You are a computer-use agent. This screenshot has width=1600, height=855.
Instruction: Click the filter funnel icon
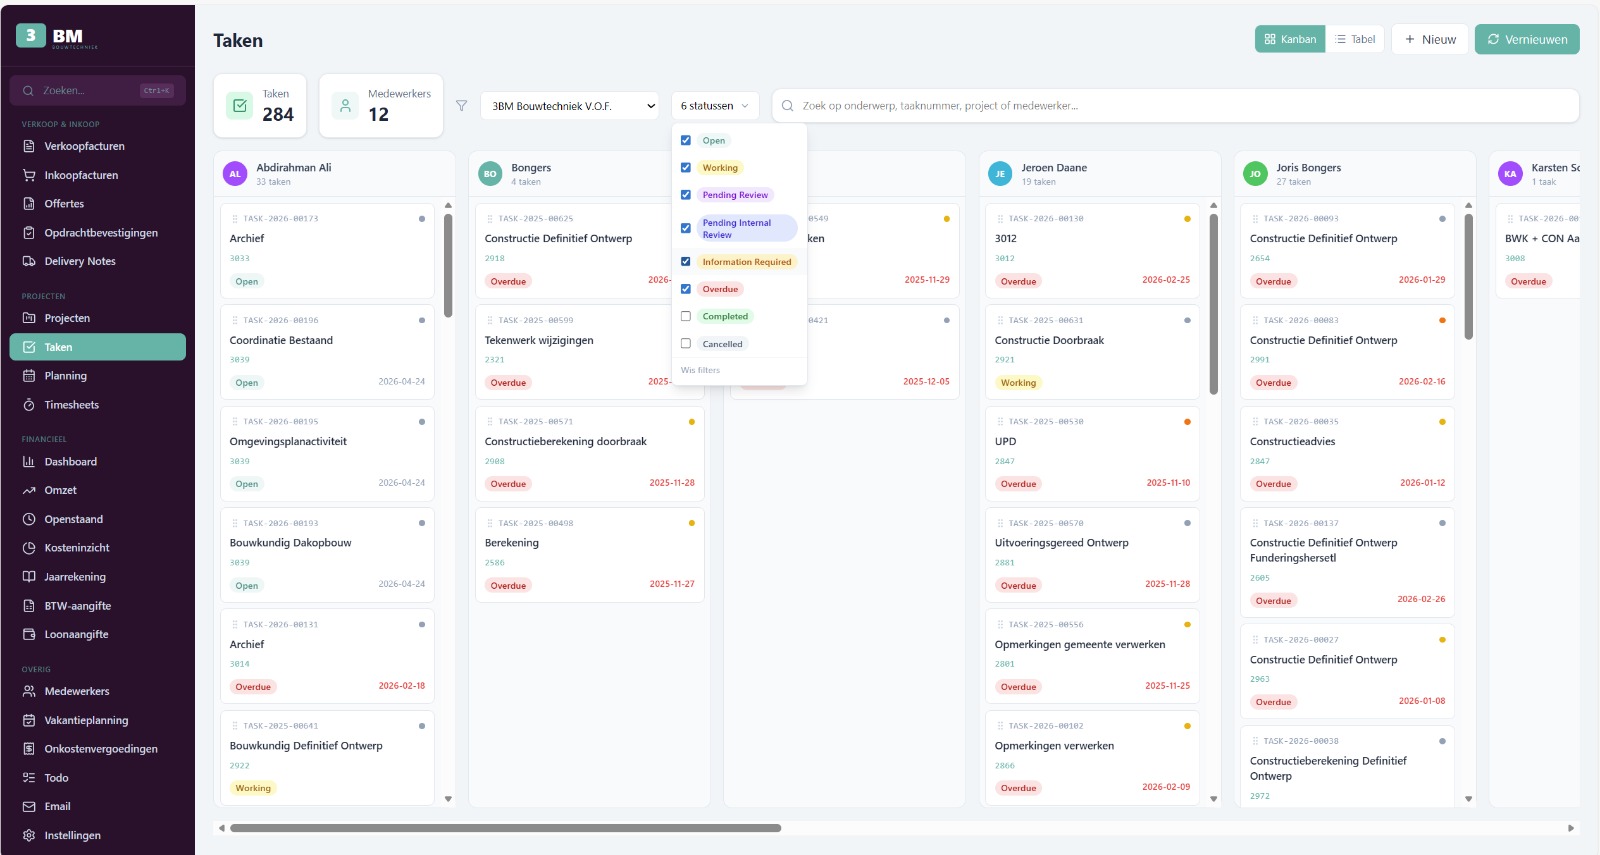click(461, 106)
